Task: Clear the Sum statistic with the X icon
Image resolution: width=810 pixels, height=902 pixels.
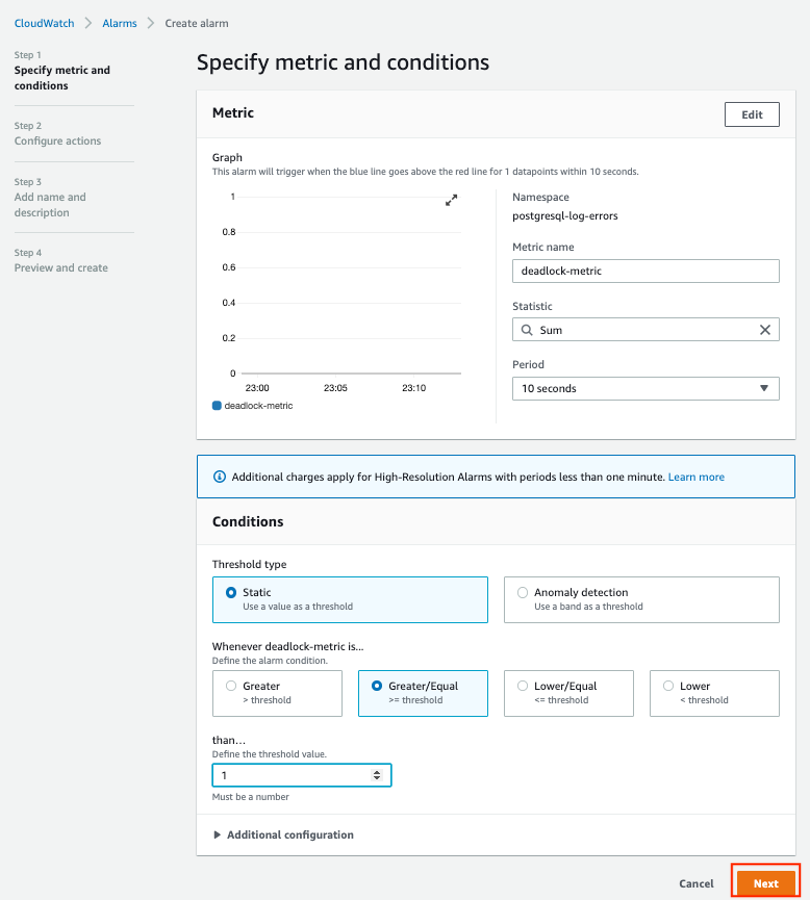Action: tap(765, 330)
